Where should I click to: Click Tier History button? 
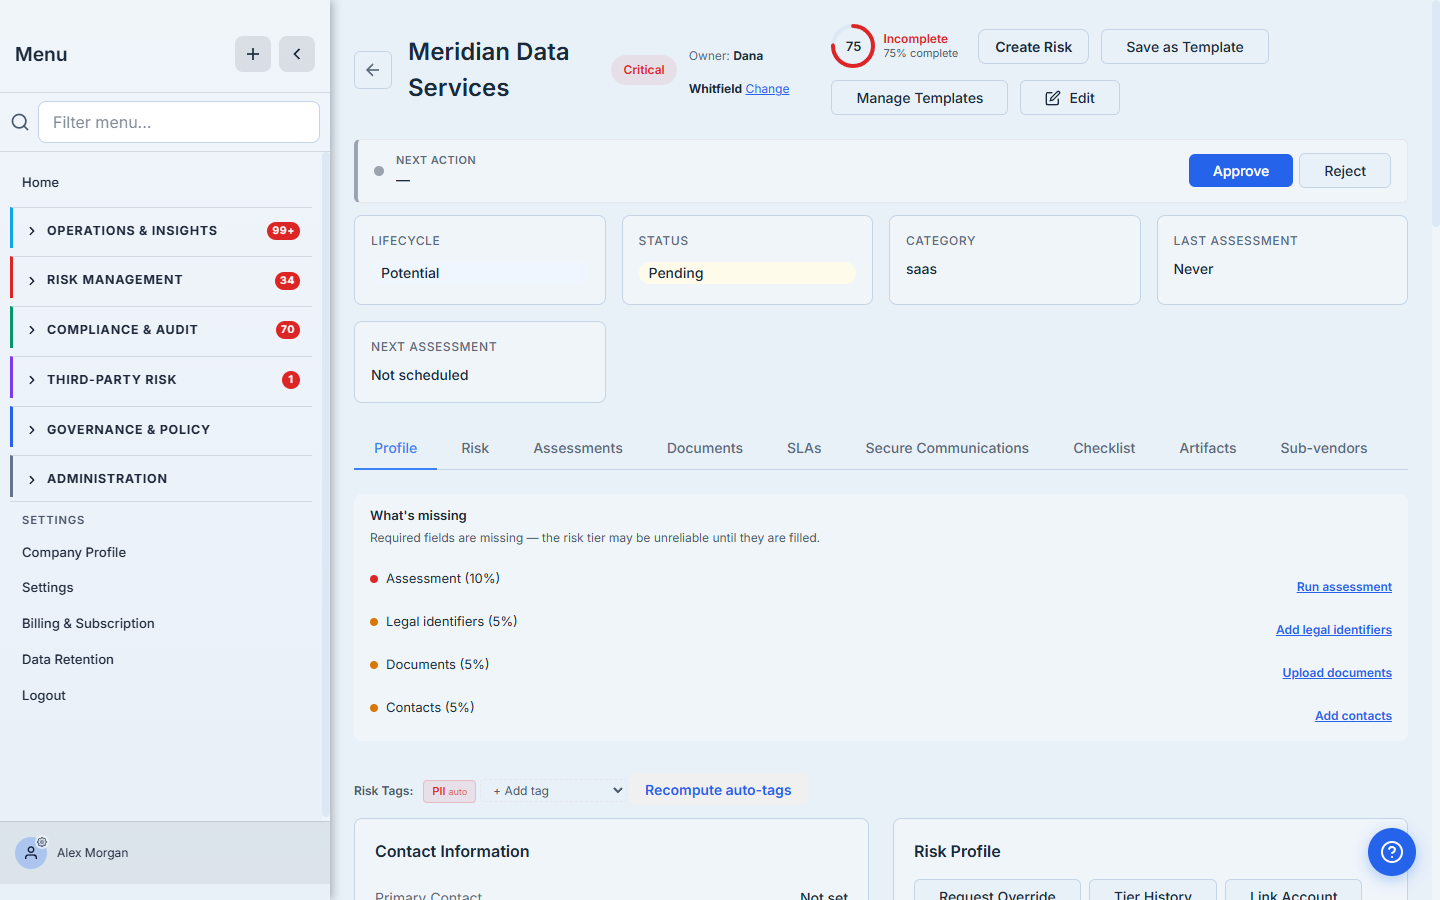point(1153,890)
